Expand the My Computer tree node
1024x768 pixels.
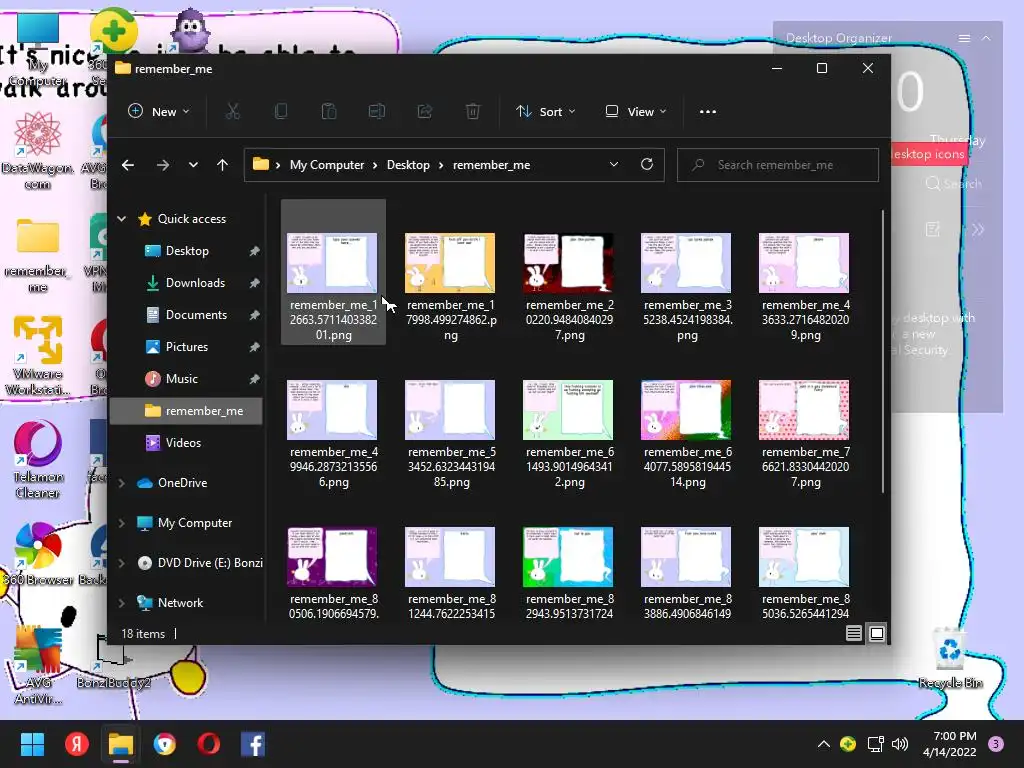coord(121,523)
